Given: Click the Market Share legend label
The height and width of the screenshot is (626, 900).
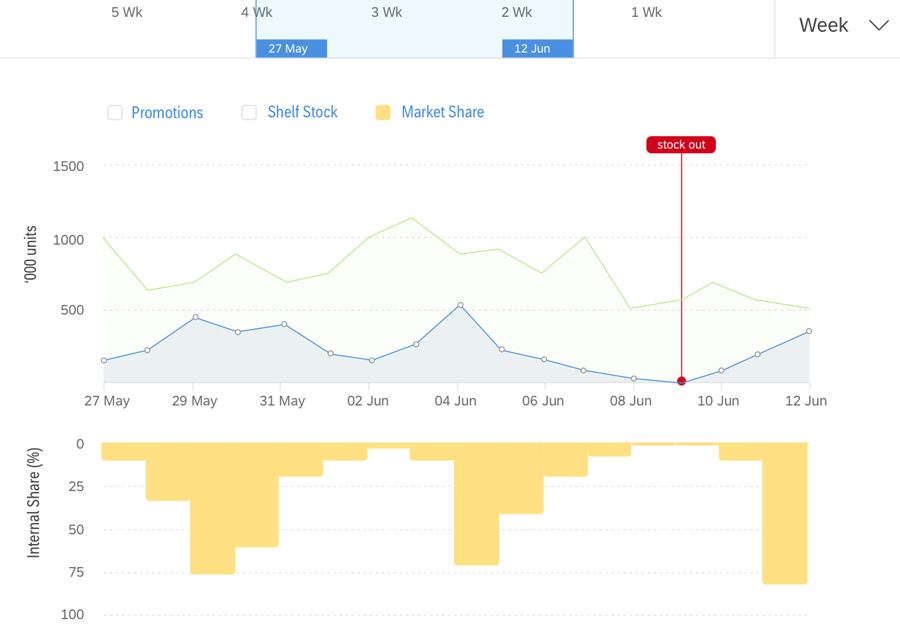Looking at the screenshot, I should (x=443, y=112).
